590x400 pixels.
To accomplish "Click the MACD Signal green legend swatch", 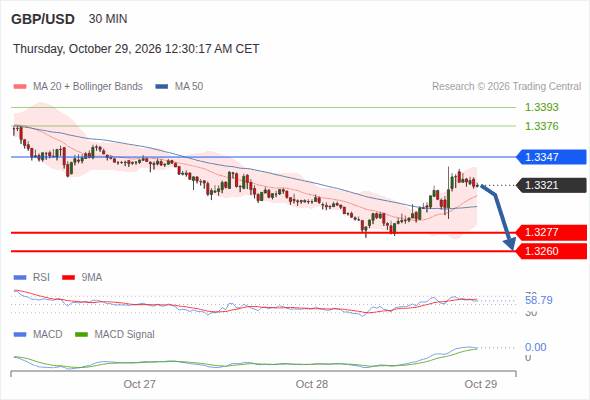I will coord(82,335).
